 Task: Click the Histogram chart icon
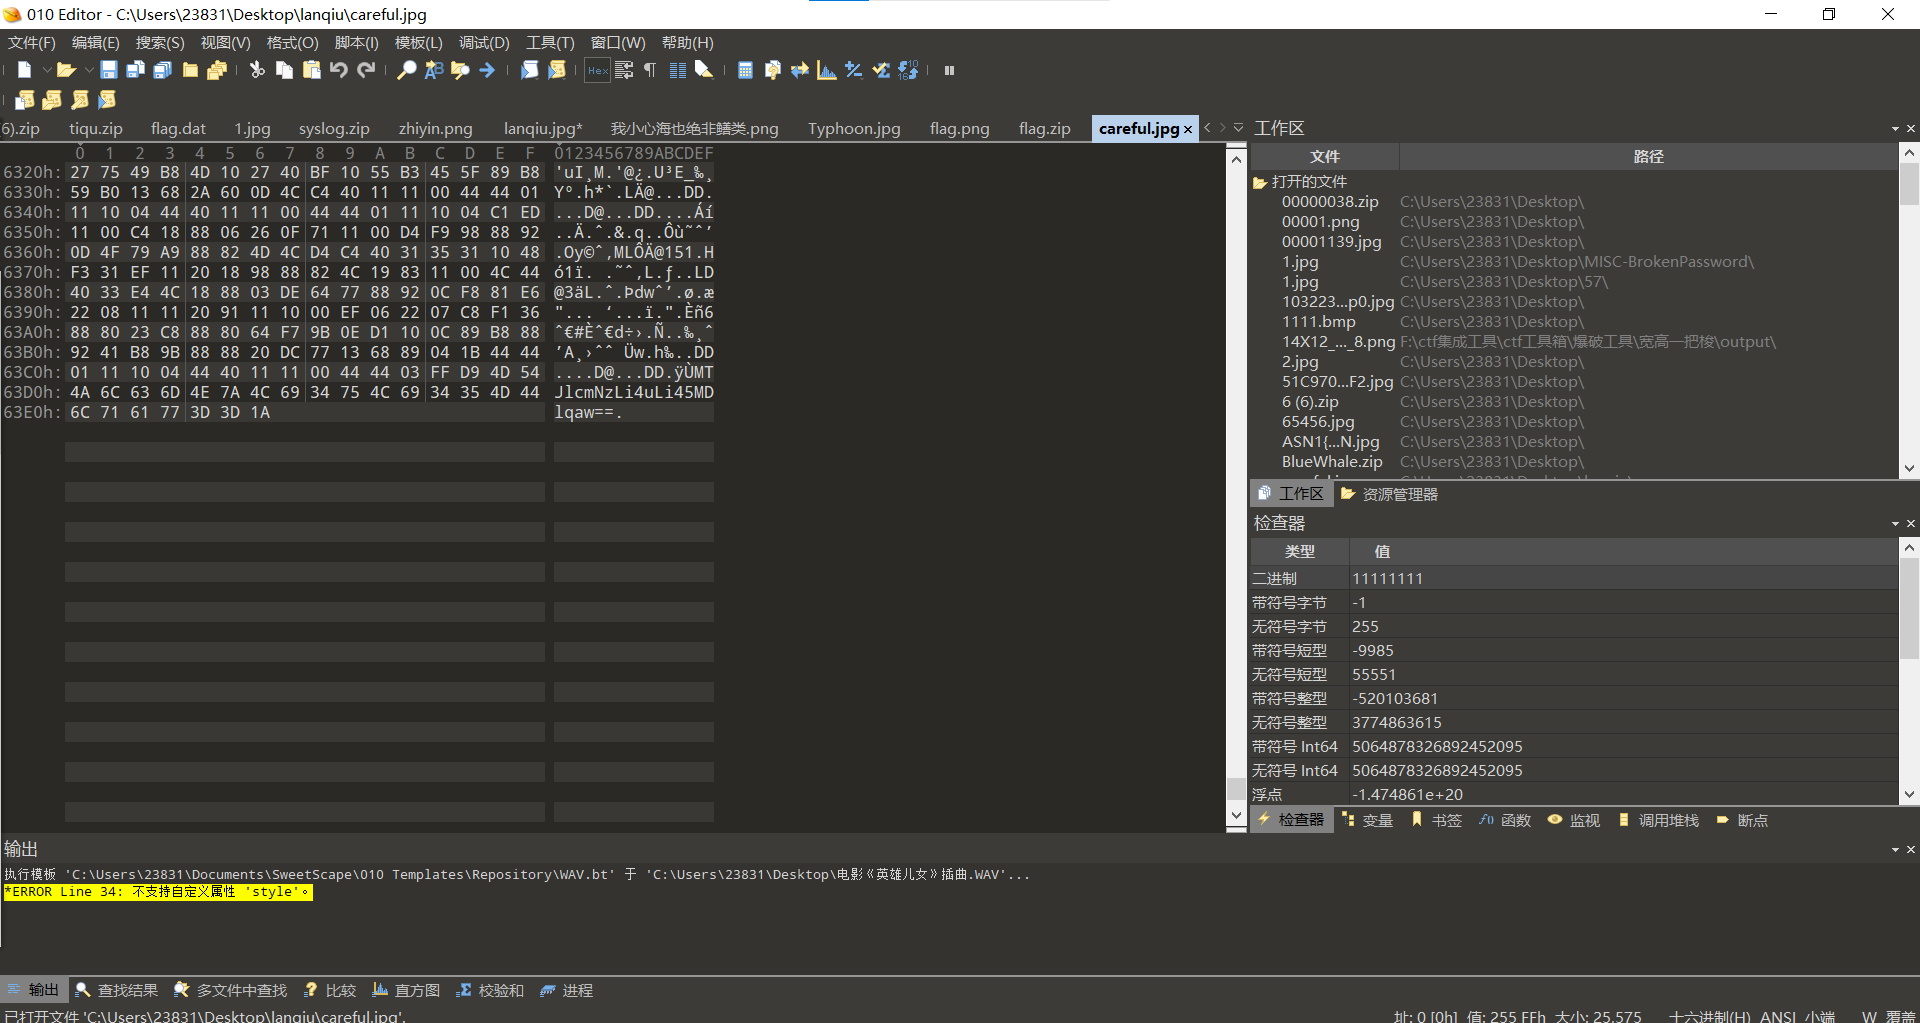tap(826, 70)
